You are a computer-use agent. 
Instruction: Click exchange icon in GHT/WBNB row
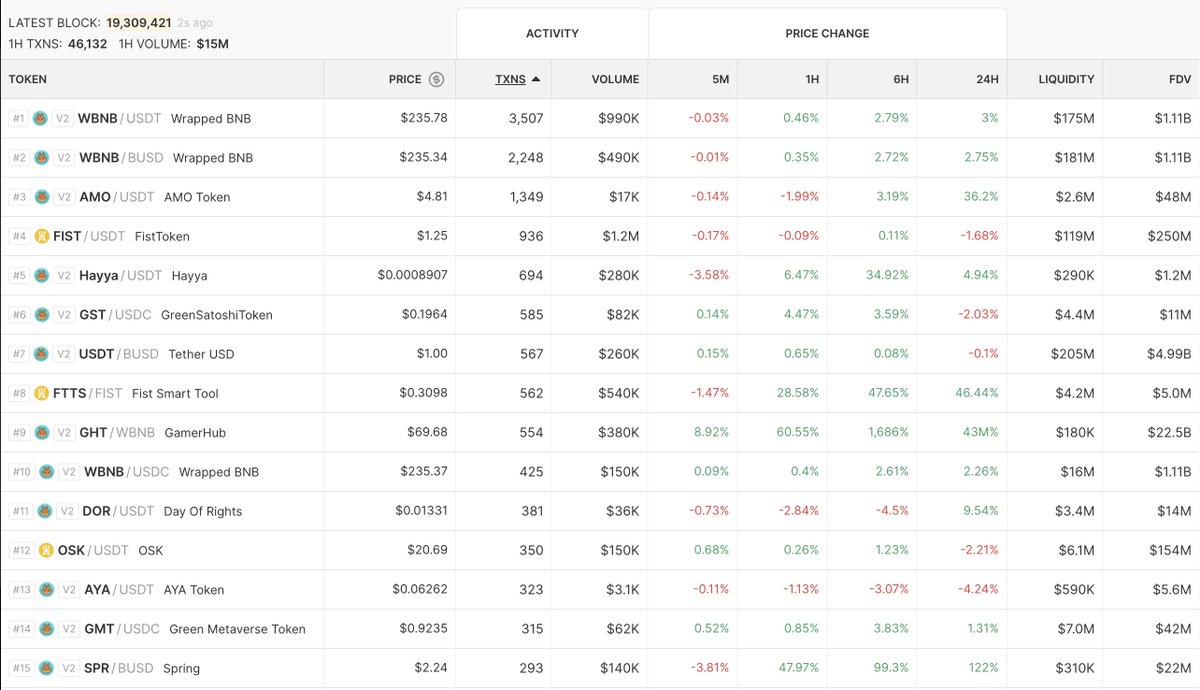click(x=41, y=432)
